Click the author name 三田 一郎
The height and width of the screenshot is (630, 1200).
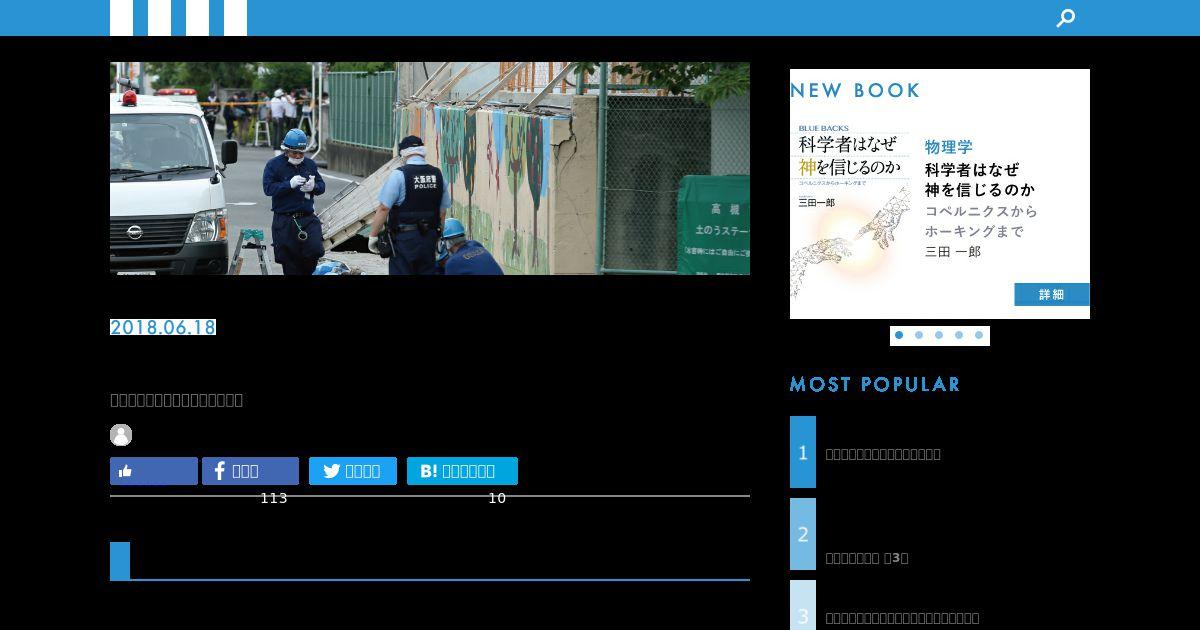pos(953,251)
